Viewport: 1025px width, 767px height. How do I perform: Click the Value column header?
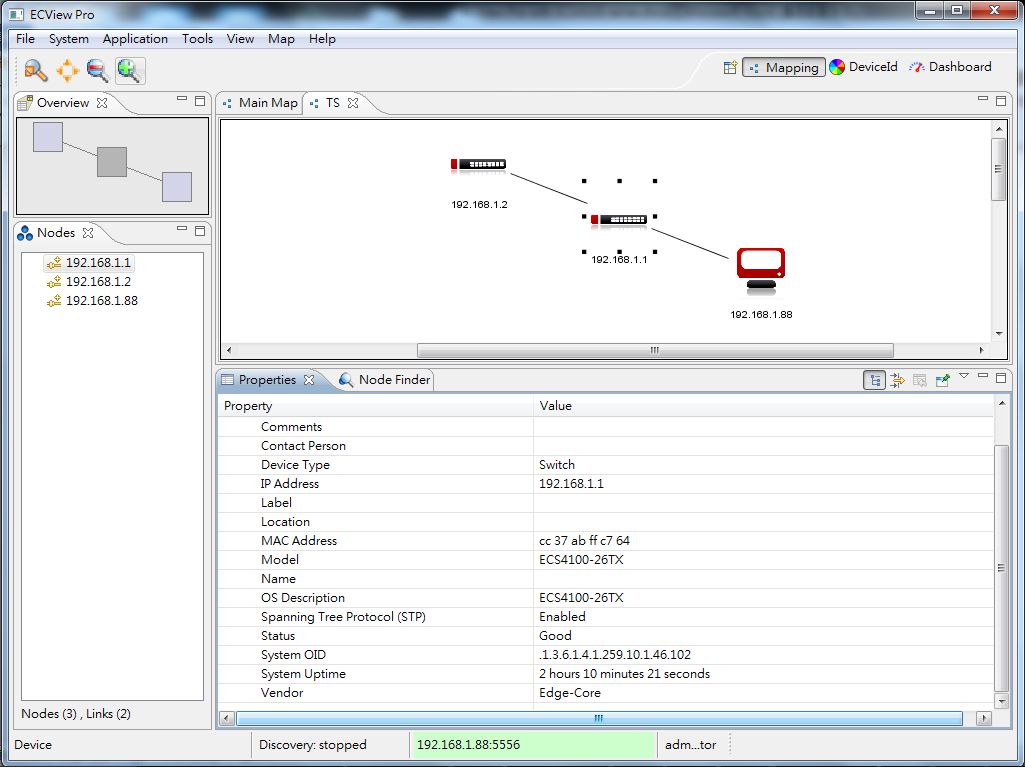click(x=764, y=406)
